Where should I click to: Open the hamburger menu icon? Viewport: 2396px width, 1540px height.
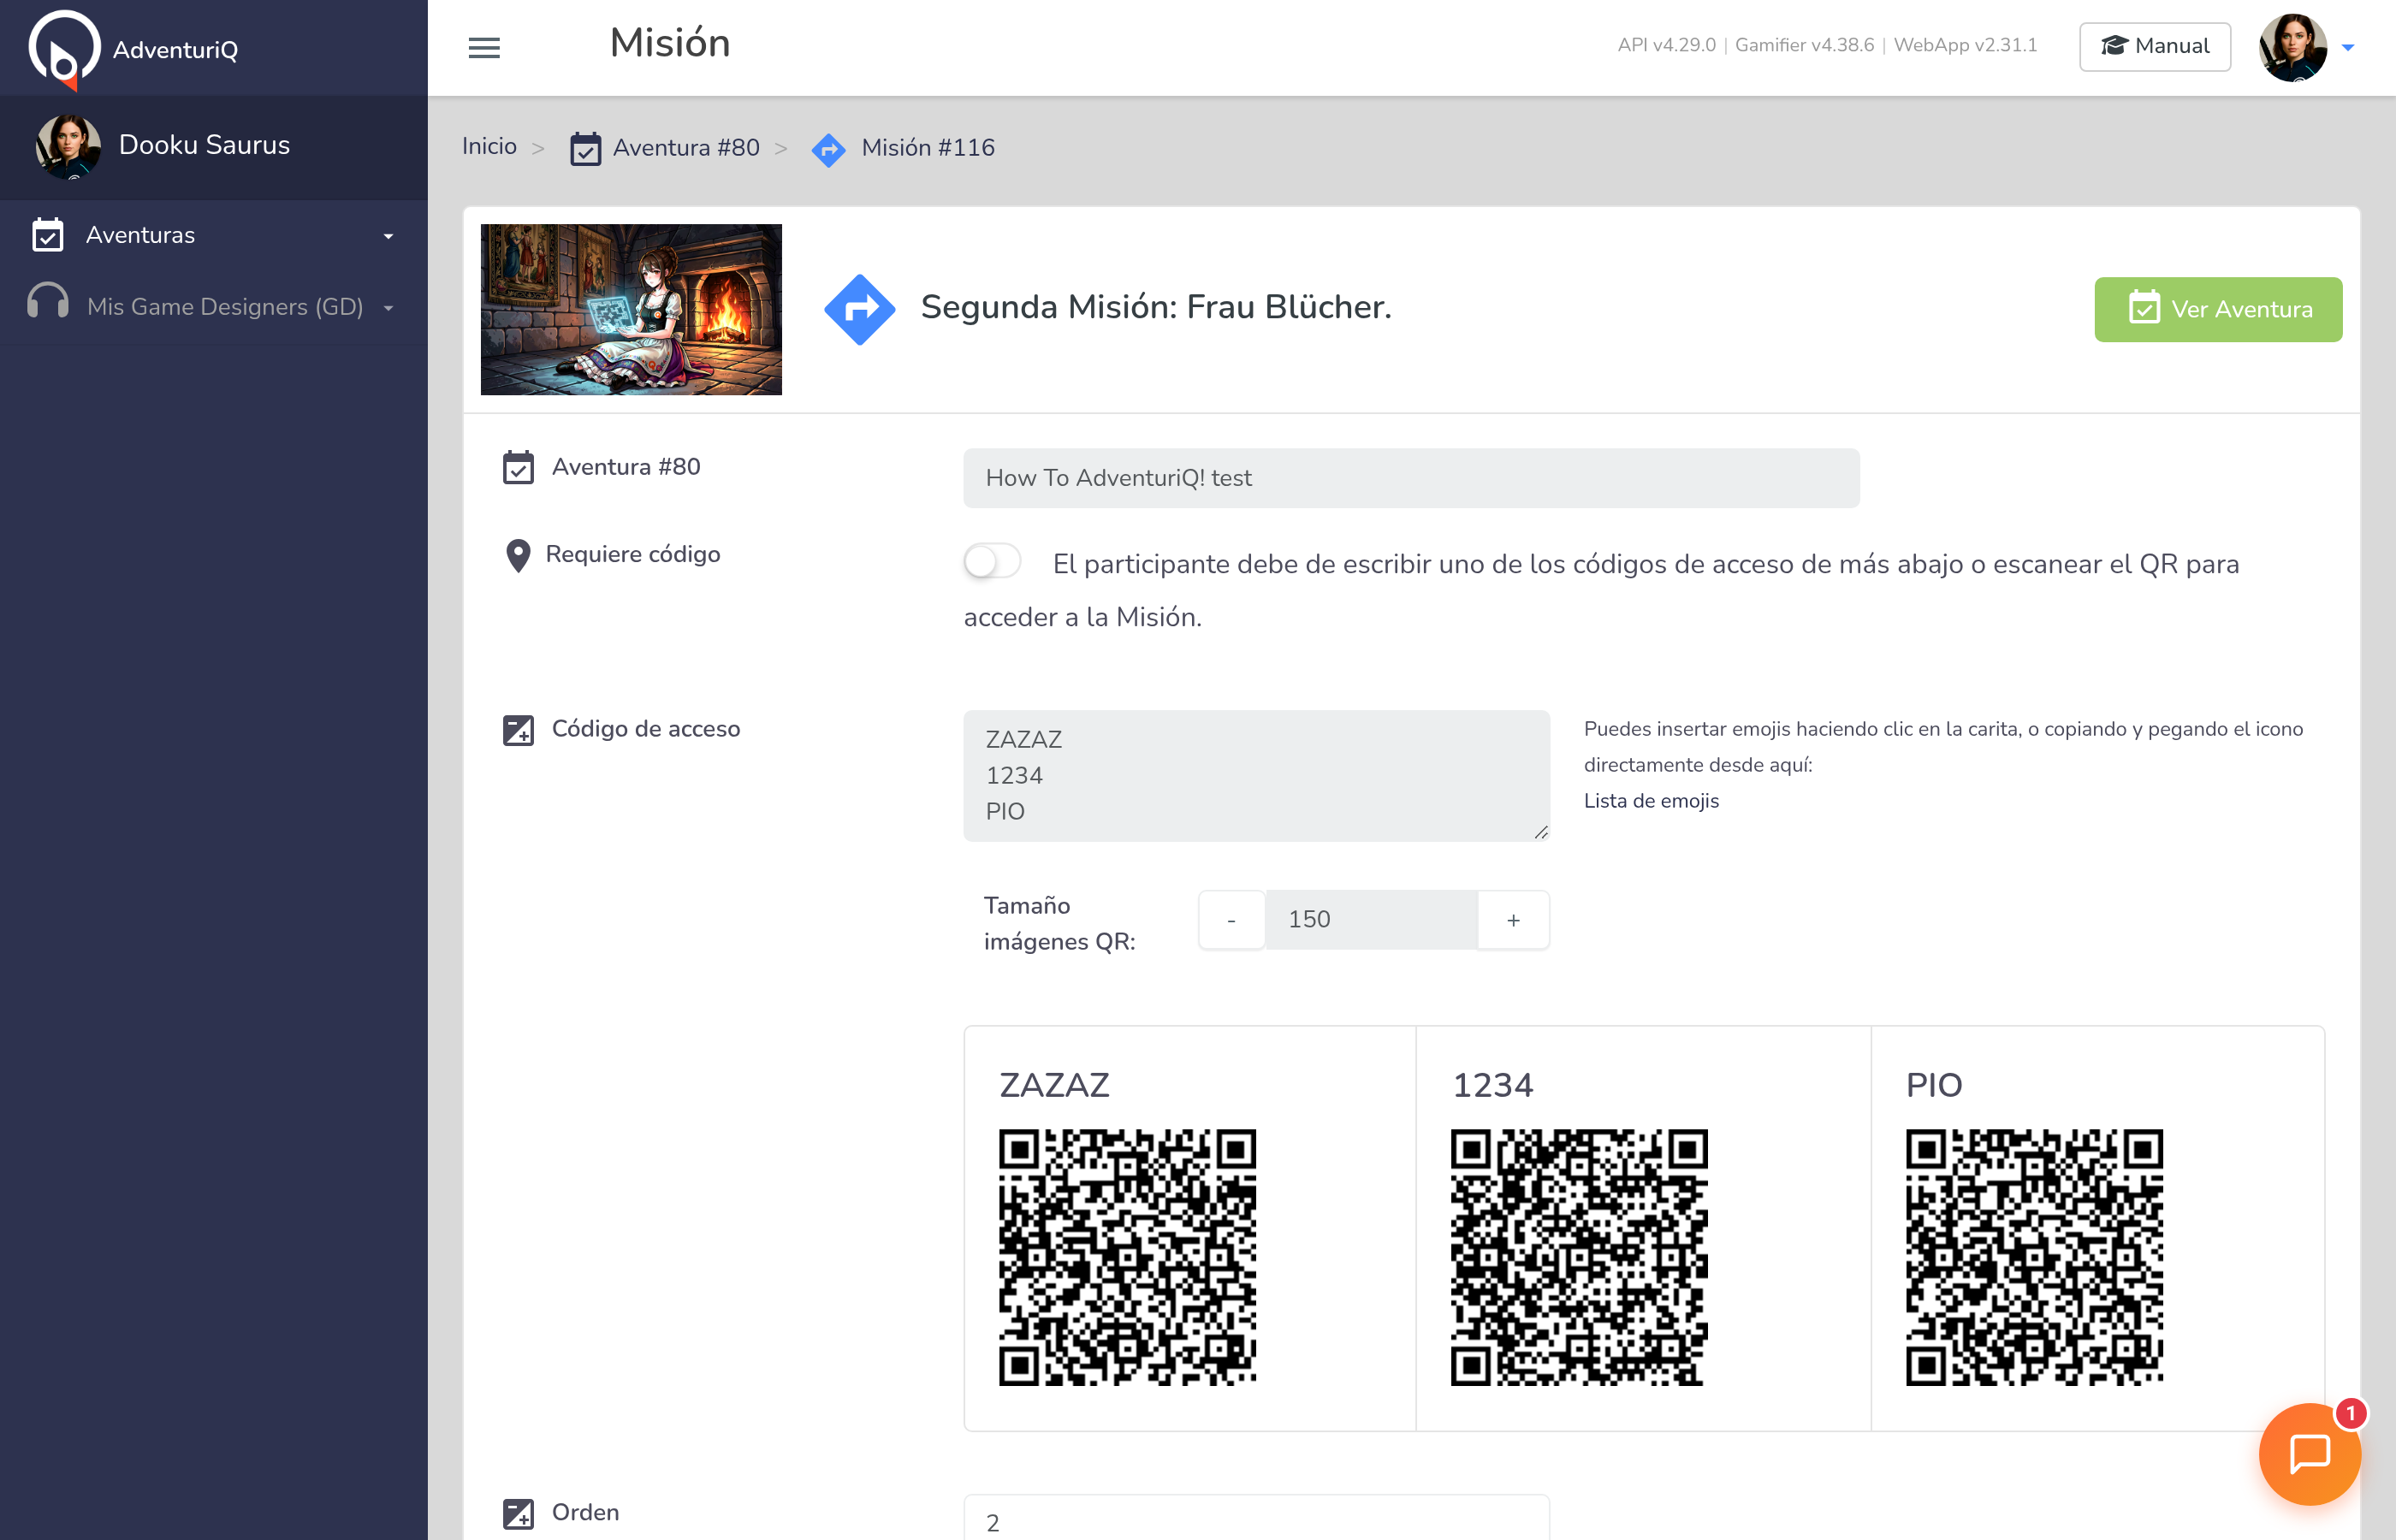(x=484, y=47)
